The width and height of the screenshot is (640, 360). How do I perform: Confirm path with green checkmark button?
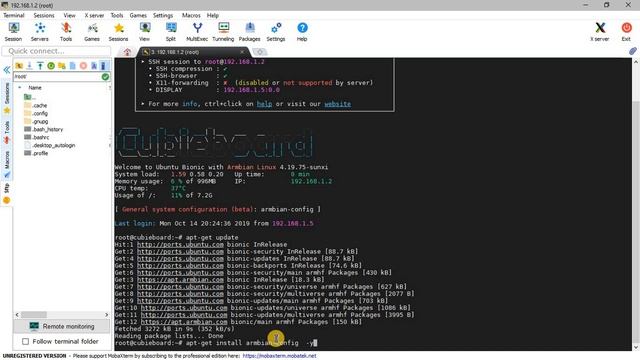[105, 76]
